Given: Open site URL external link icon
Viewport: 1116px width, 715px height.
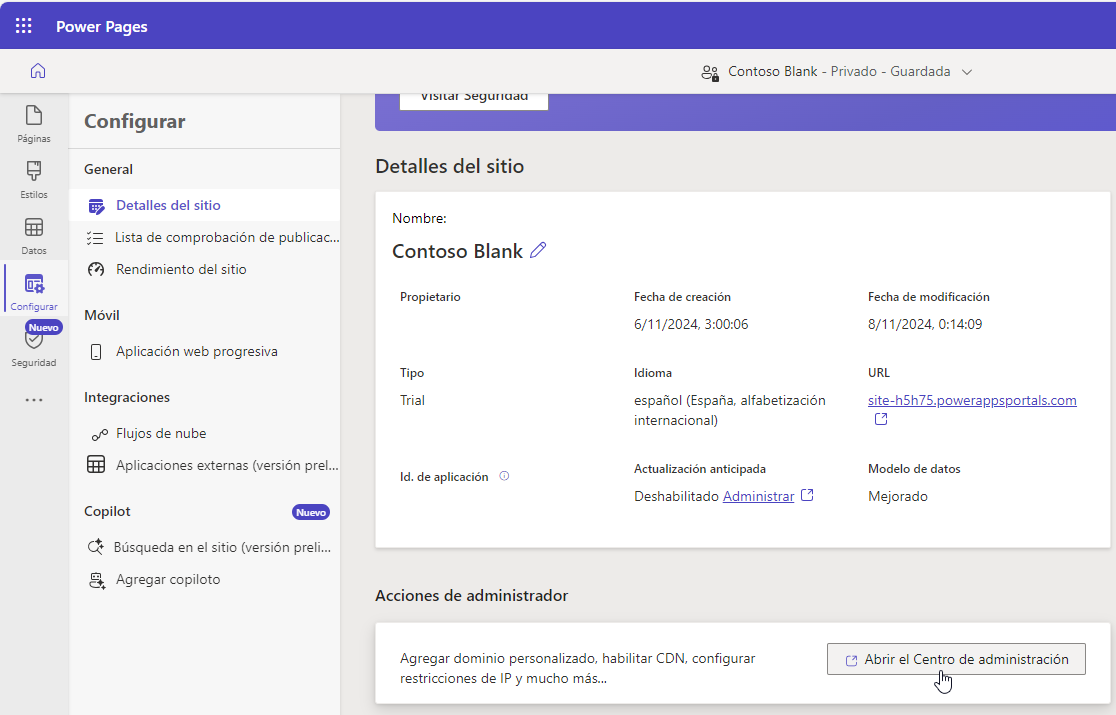Looking at the screenshot, I should (x=880, y=419).
